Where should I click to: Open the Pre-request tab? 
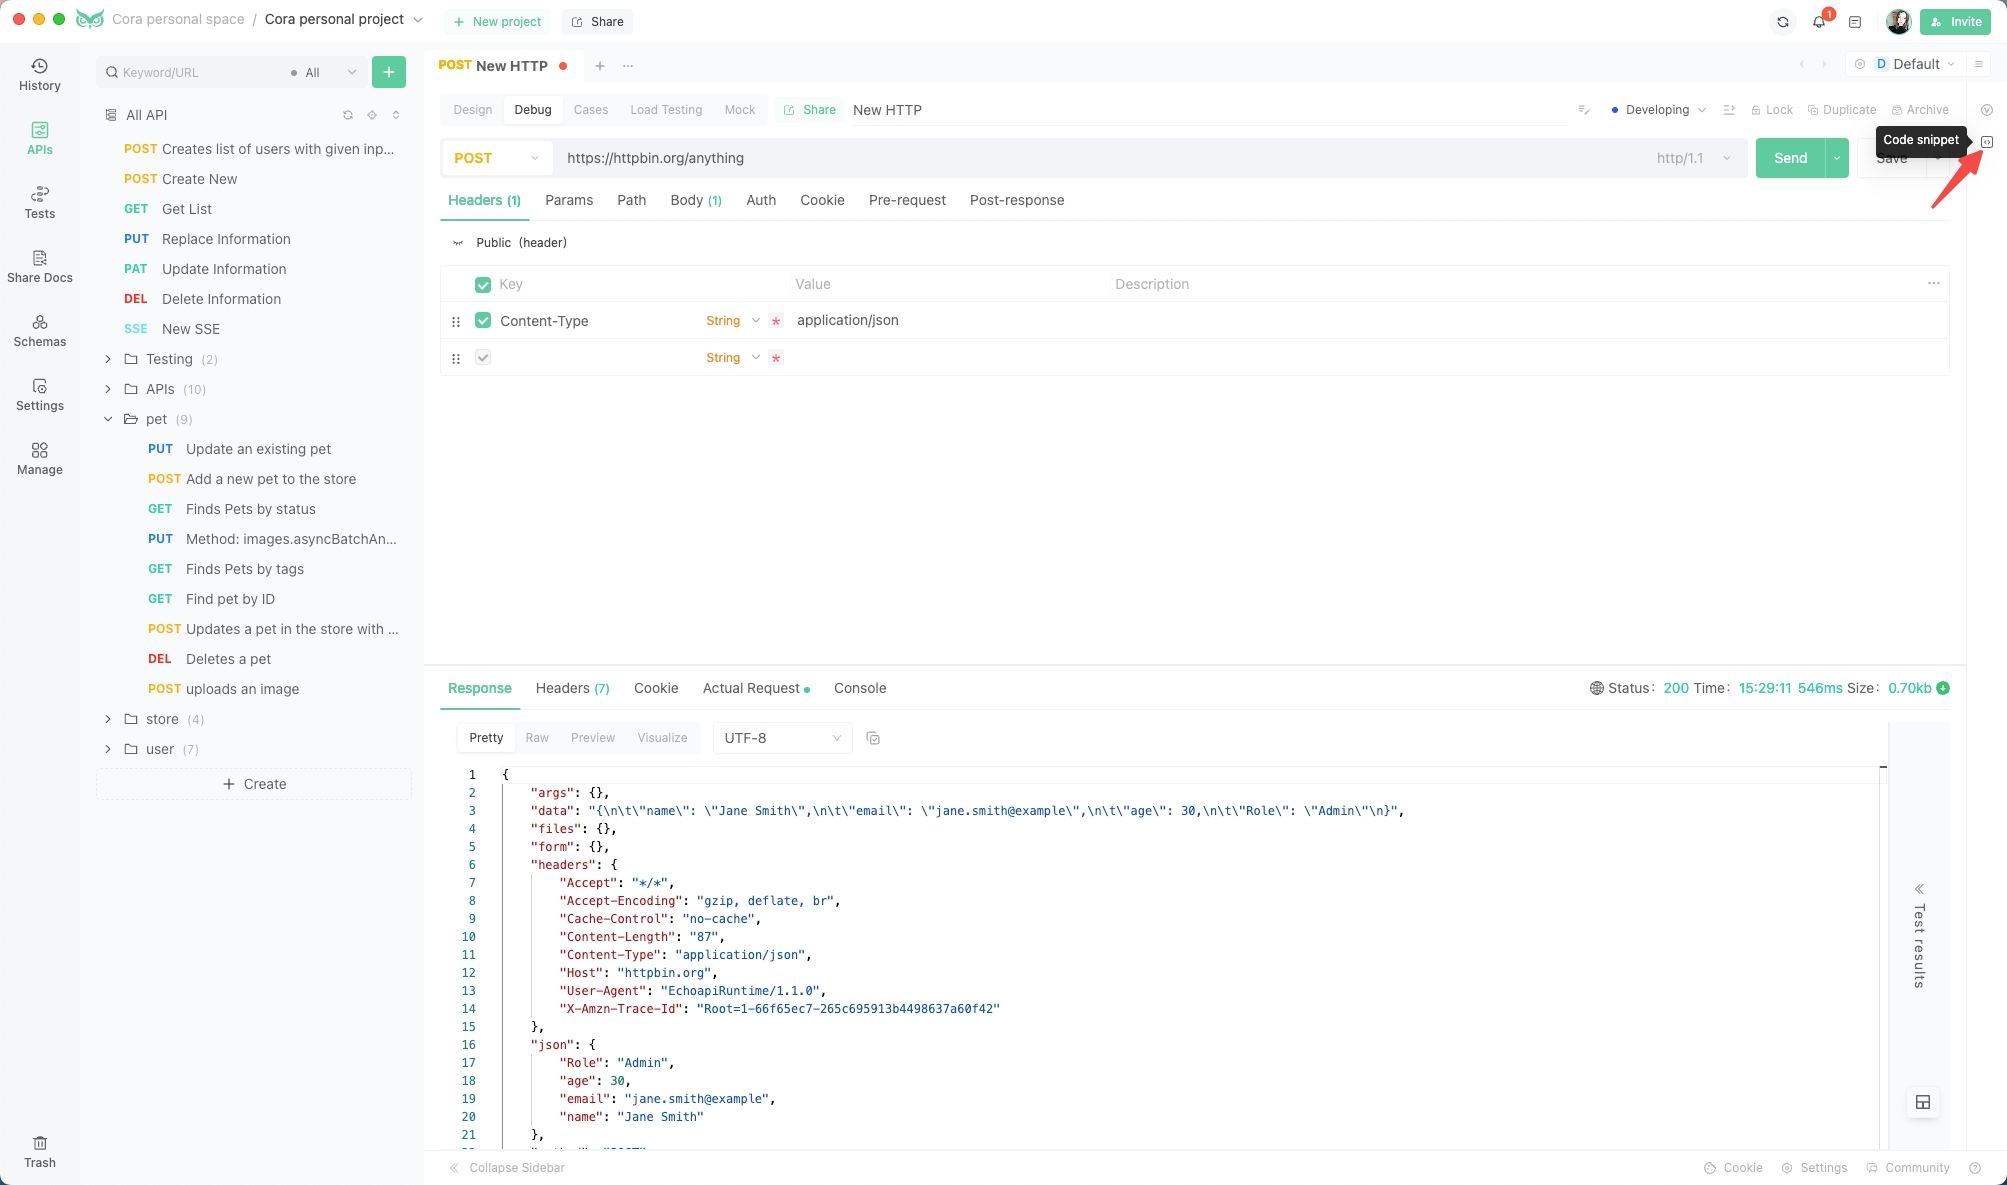point(907,200)
